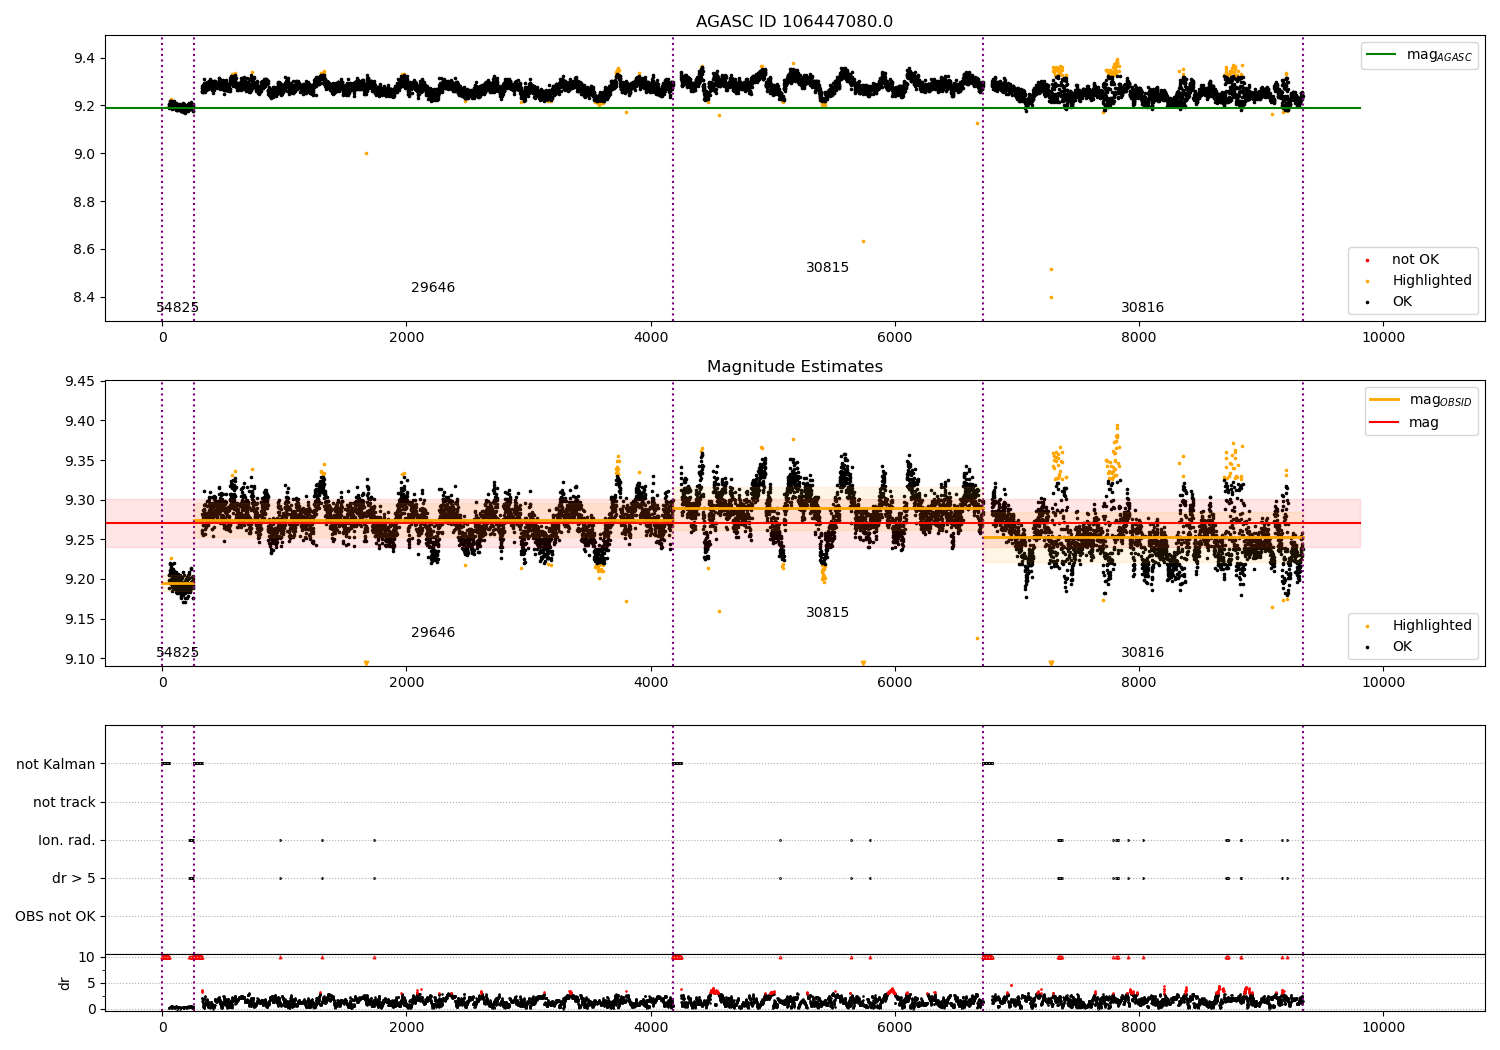Click OBSID label 54825 in Magnitude Estimates plot
1500x1050 pixels.
pyautogui.click(x=177, y=653)
